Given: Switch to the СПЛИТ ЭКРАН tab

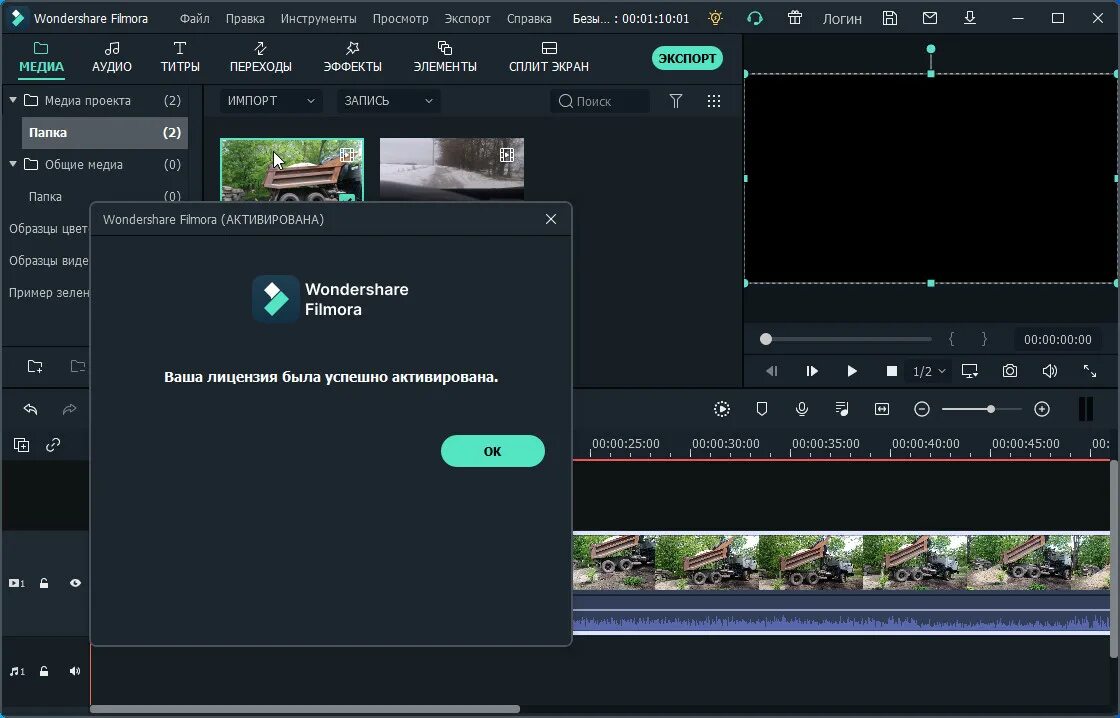Looking at the screenshot, I should point(549,58).
